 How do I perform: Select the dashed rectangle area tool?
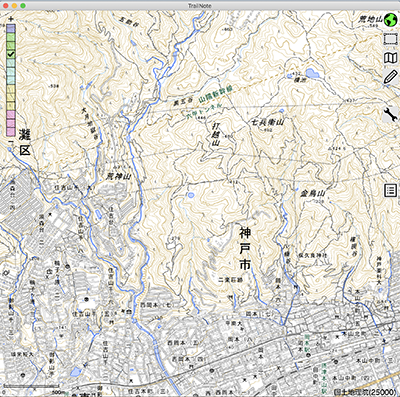click(390, 39)
